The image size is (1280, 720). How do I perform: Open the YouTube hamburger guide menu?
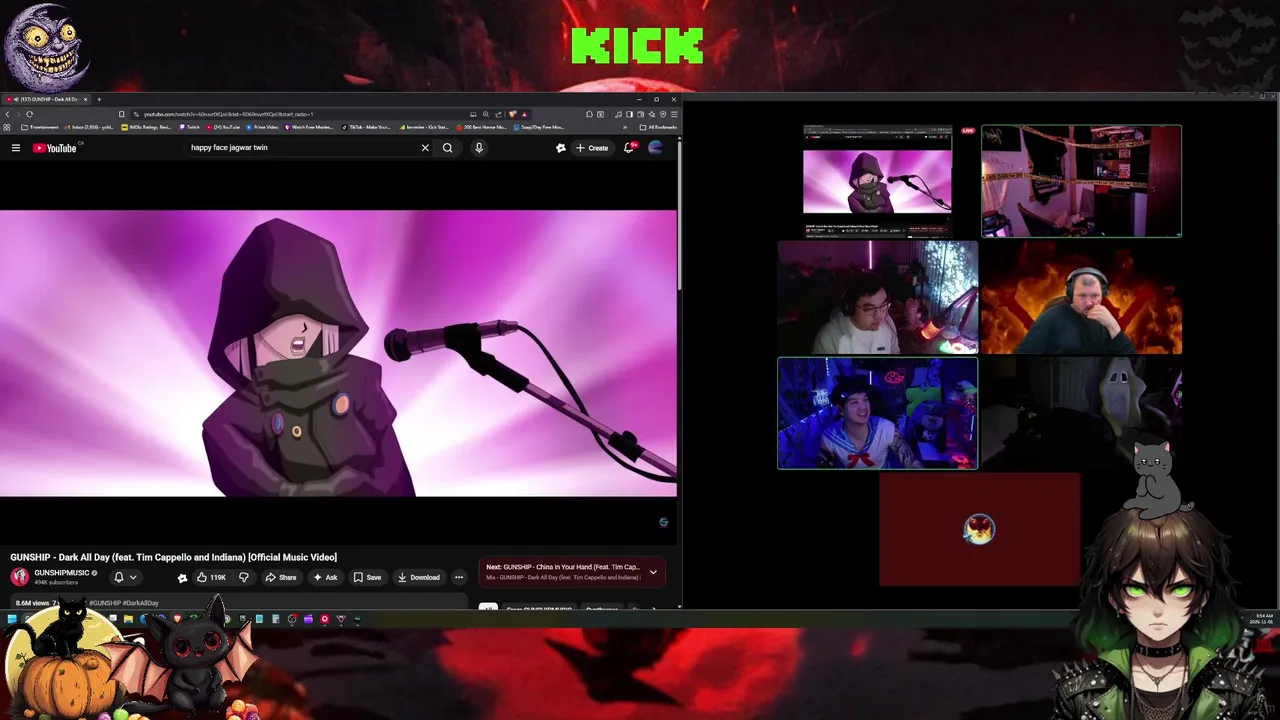click(15, 148)
